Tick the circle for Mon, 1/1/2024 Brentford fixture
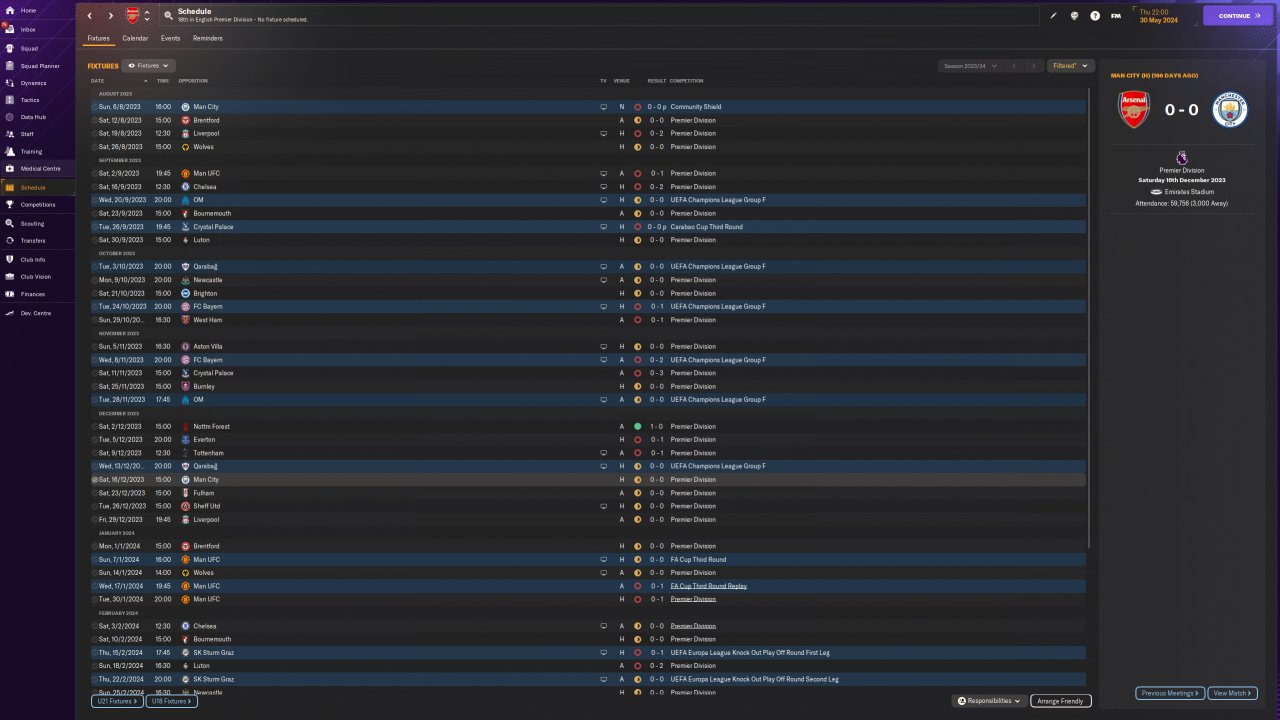This screenshot has width=1280, height=720. (95, 546)
